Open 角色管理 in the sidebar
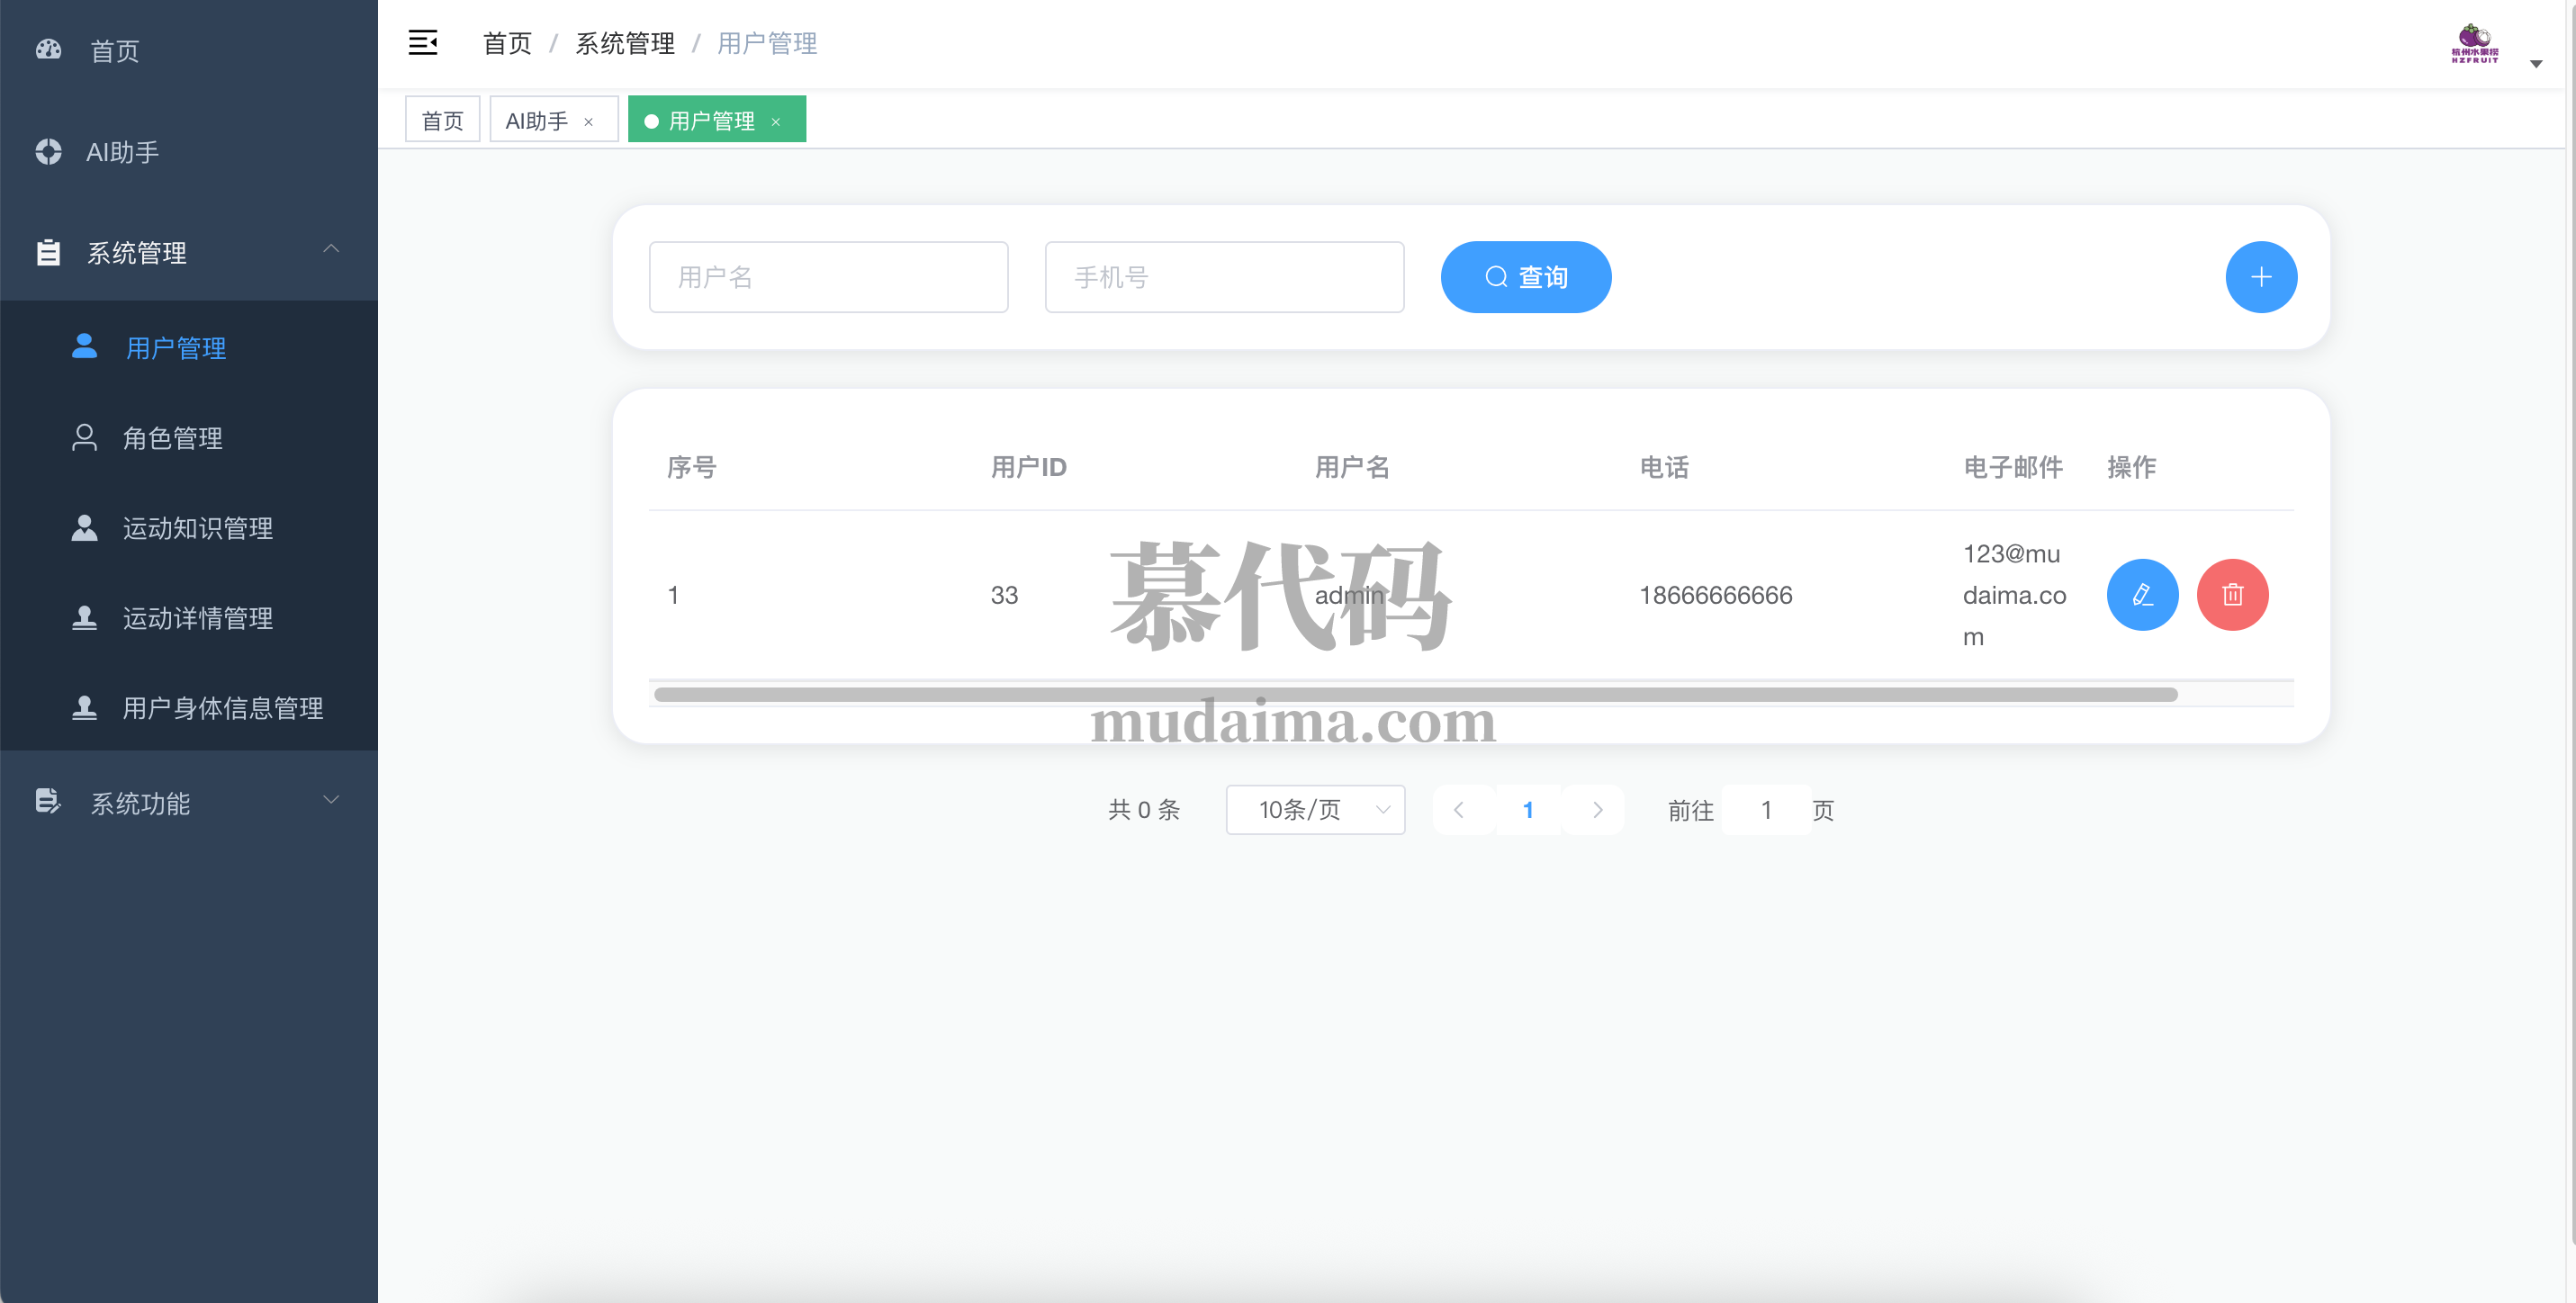Image resolution: width=2576 pixels, height=1303 pixels. pos(172,438)
